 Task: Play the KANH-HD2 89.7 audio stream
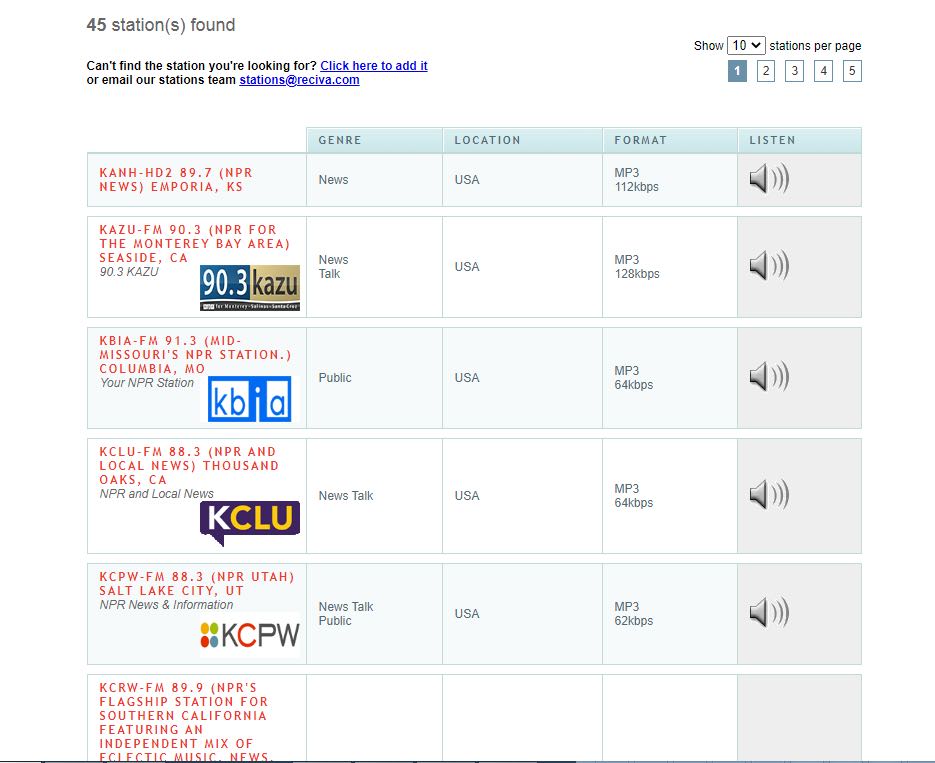[767, 180]
